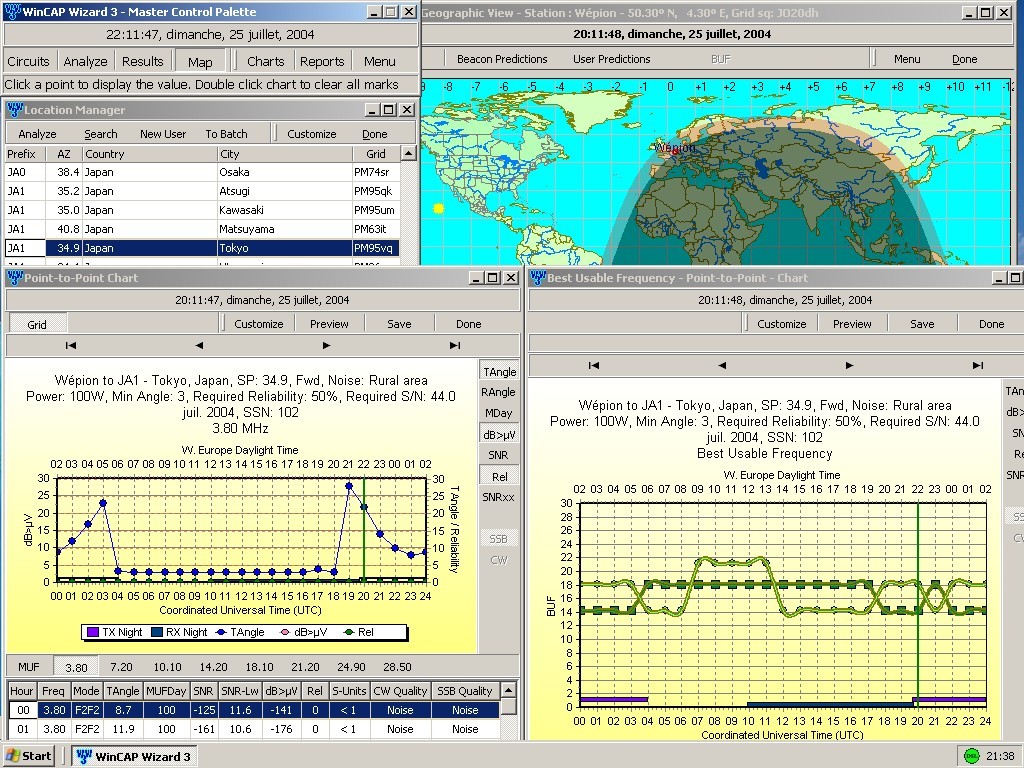Open Menu in Master Control Palette
Screen dimensions: 1024x768
379,61
